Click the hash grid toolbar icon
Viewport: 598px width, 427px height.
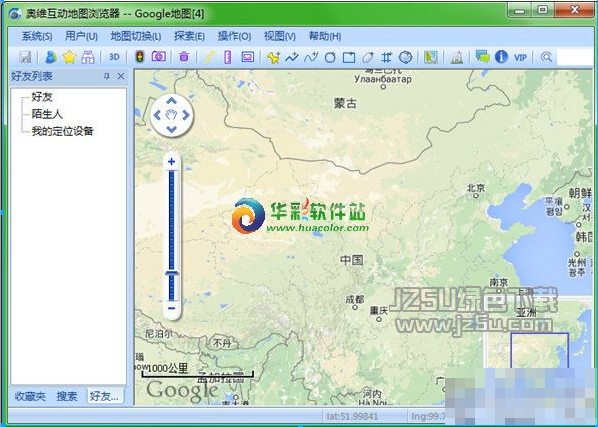tap(387, 58)
